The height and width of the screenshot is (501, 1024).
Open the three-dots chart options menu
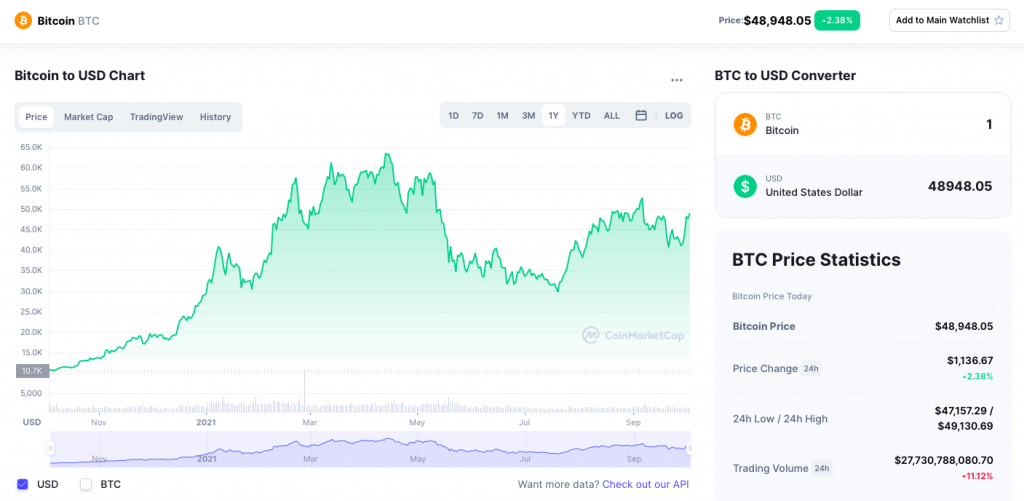pos(677,80)
